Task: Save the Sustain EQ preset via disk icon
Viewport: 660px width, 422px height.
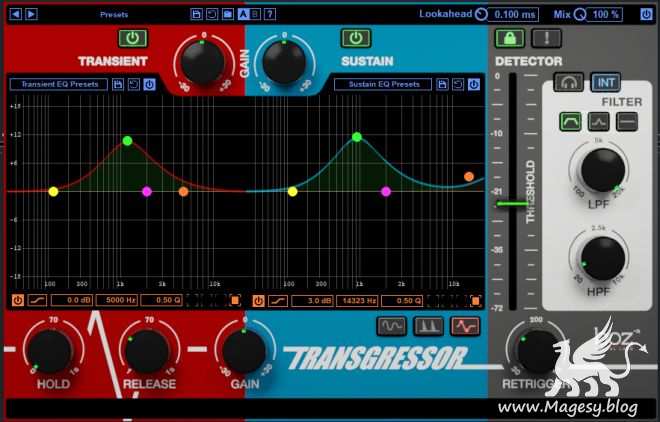Action: pos(442,85)
